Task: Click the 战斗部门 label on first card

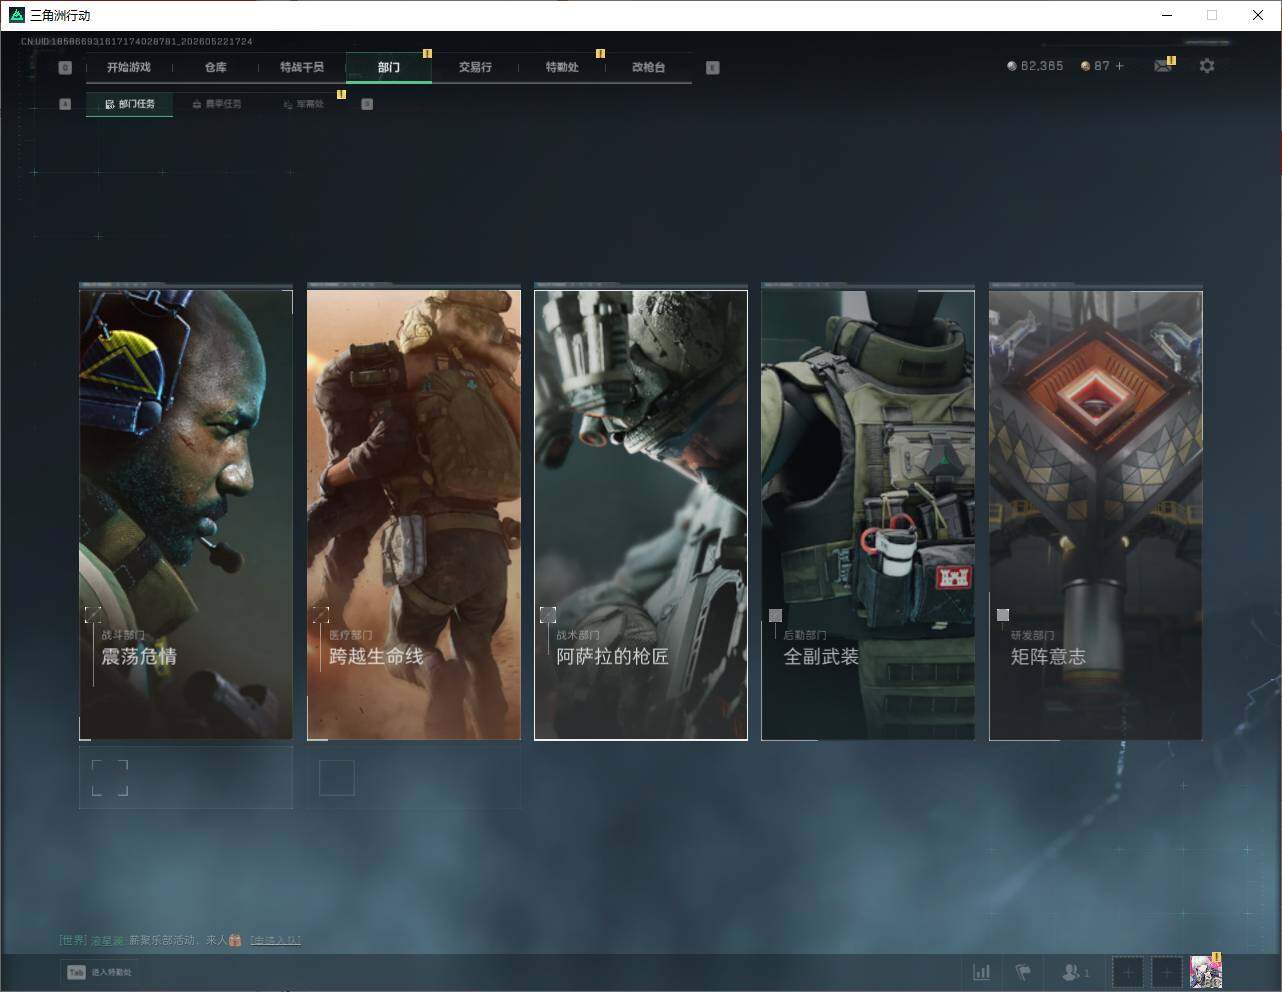Action: pyautogui.click(x=123, y=635)
